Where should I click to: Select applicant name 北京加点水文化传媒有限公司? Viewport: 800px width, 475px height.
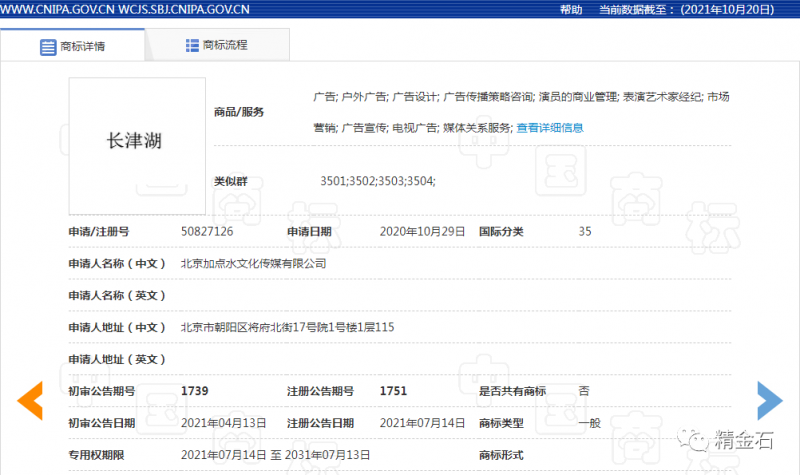point(254,264)
